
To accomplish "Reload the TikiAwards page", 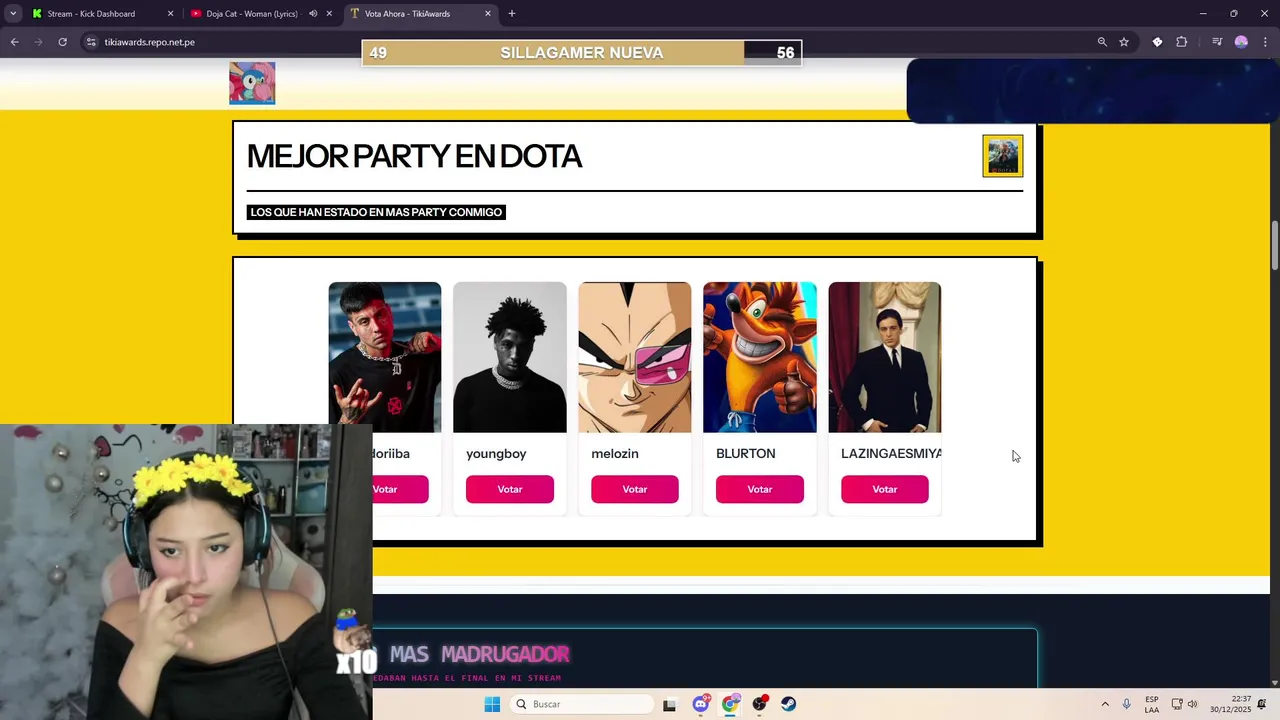I will 62,42.
